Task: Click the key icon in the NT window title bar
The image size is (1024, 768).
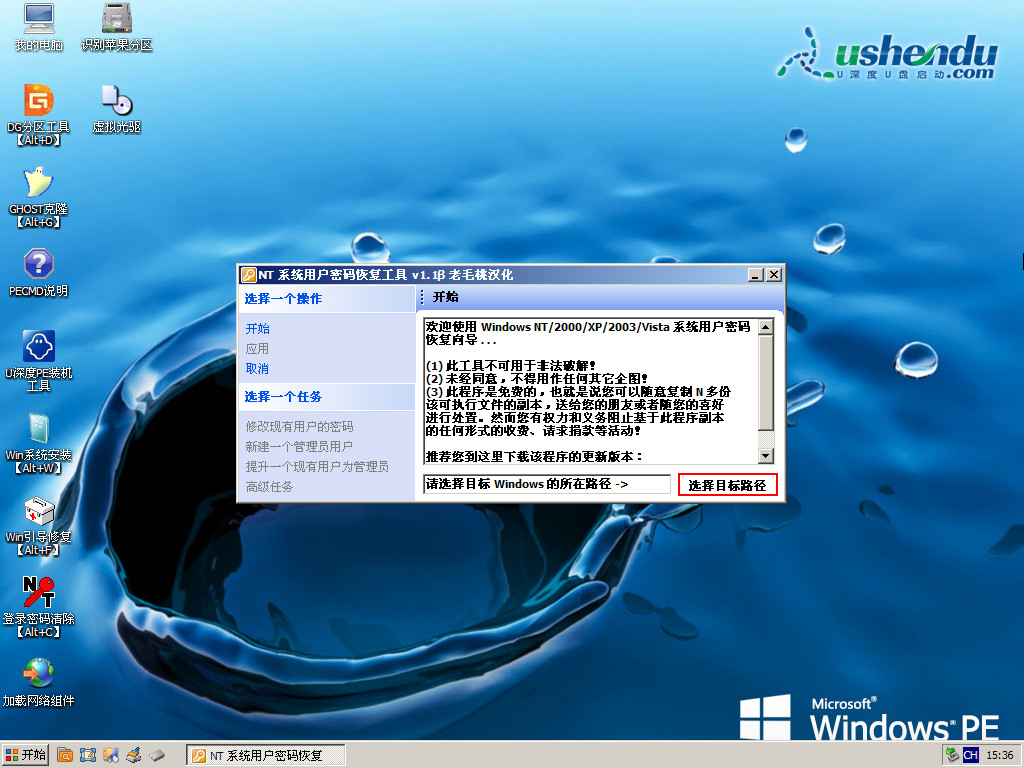Action: tap(248, 275)
